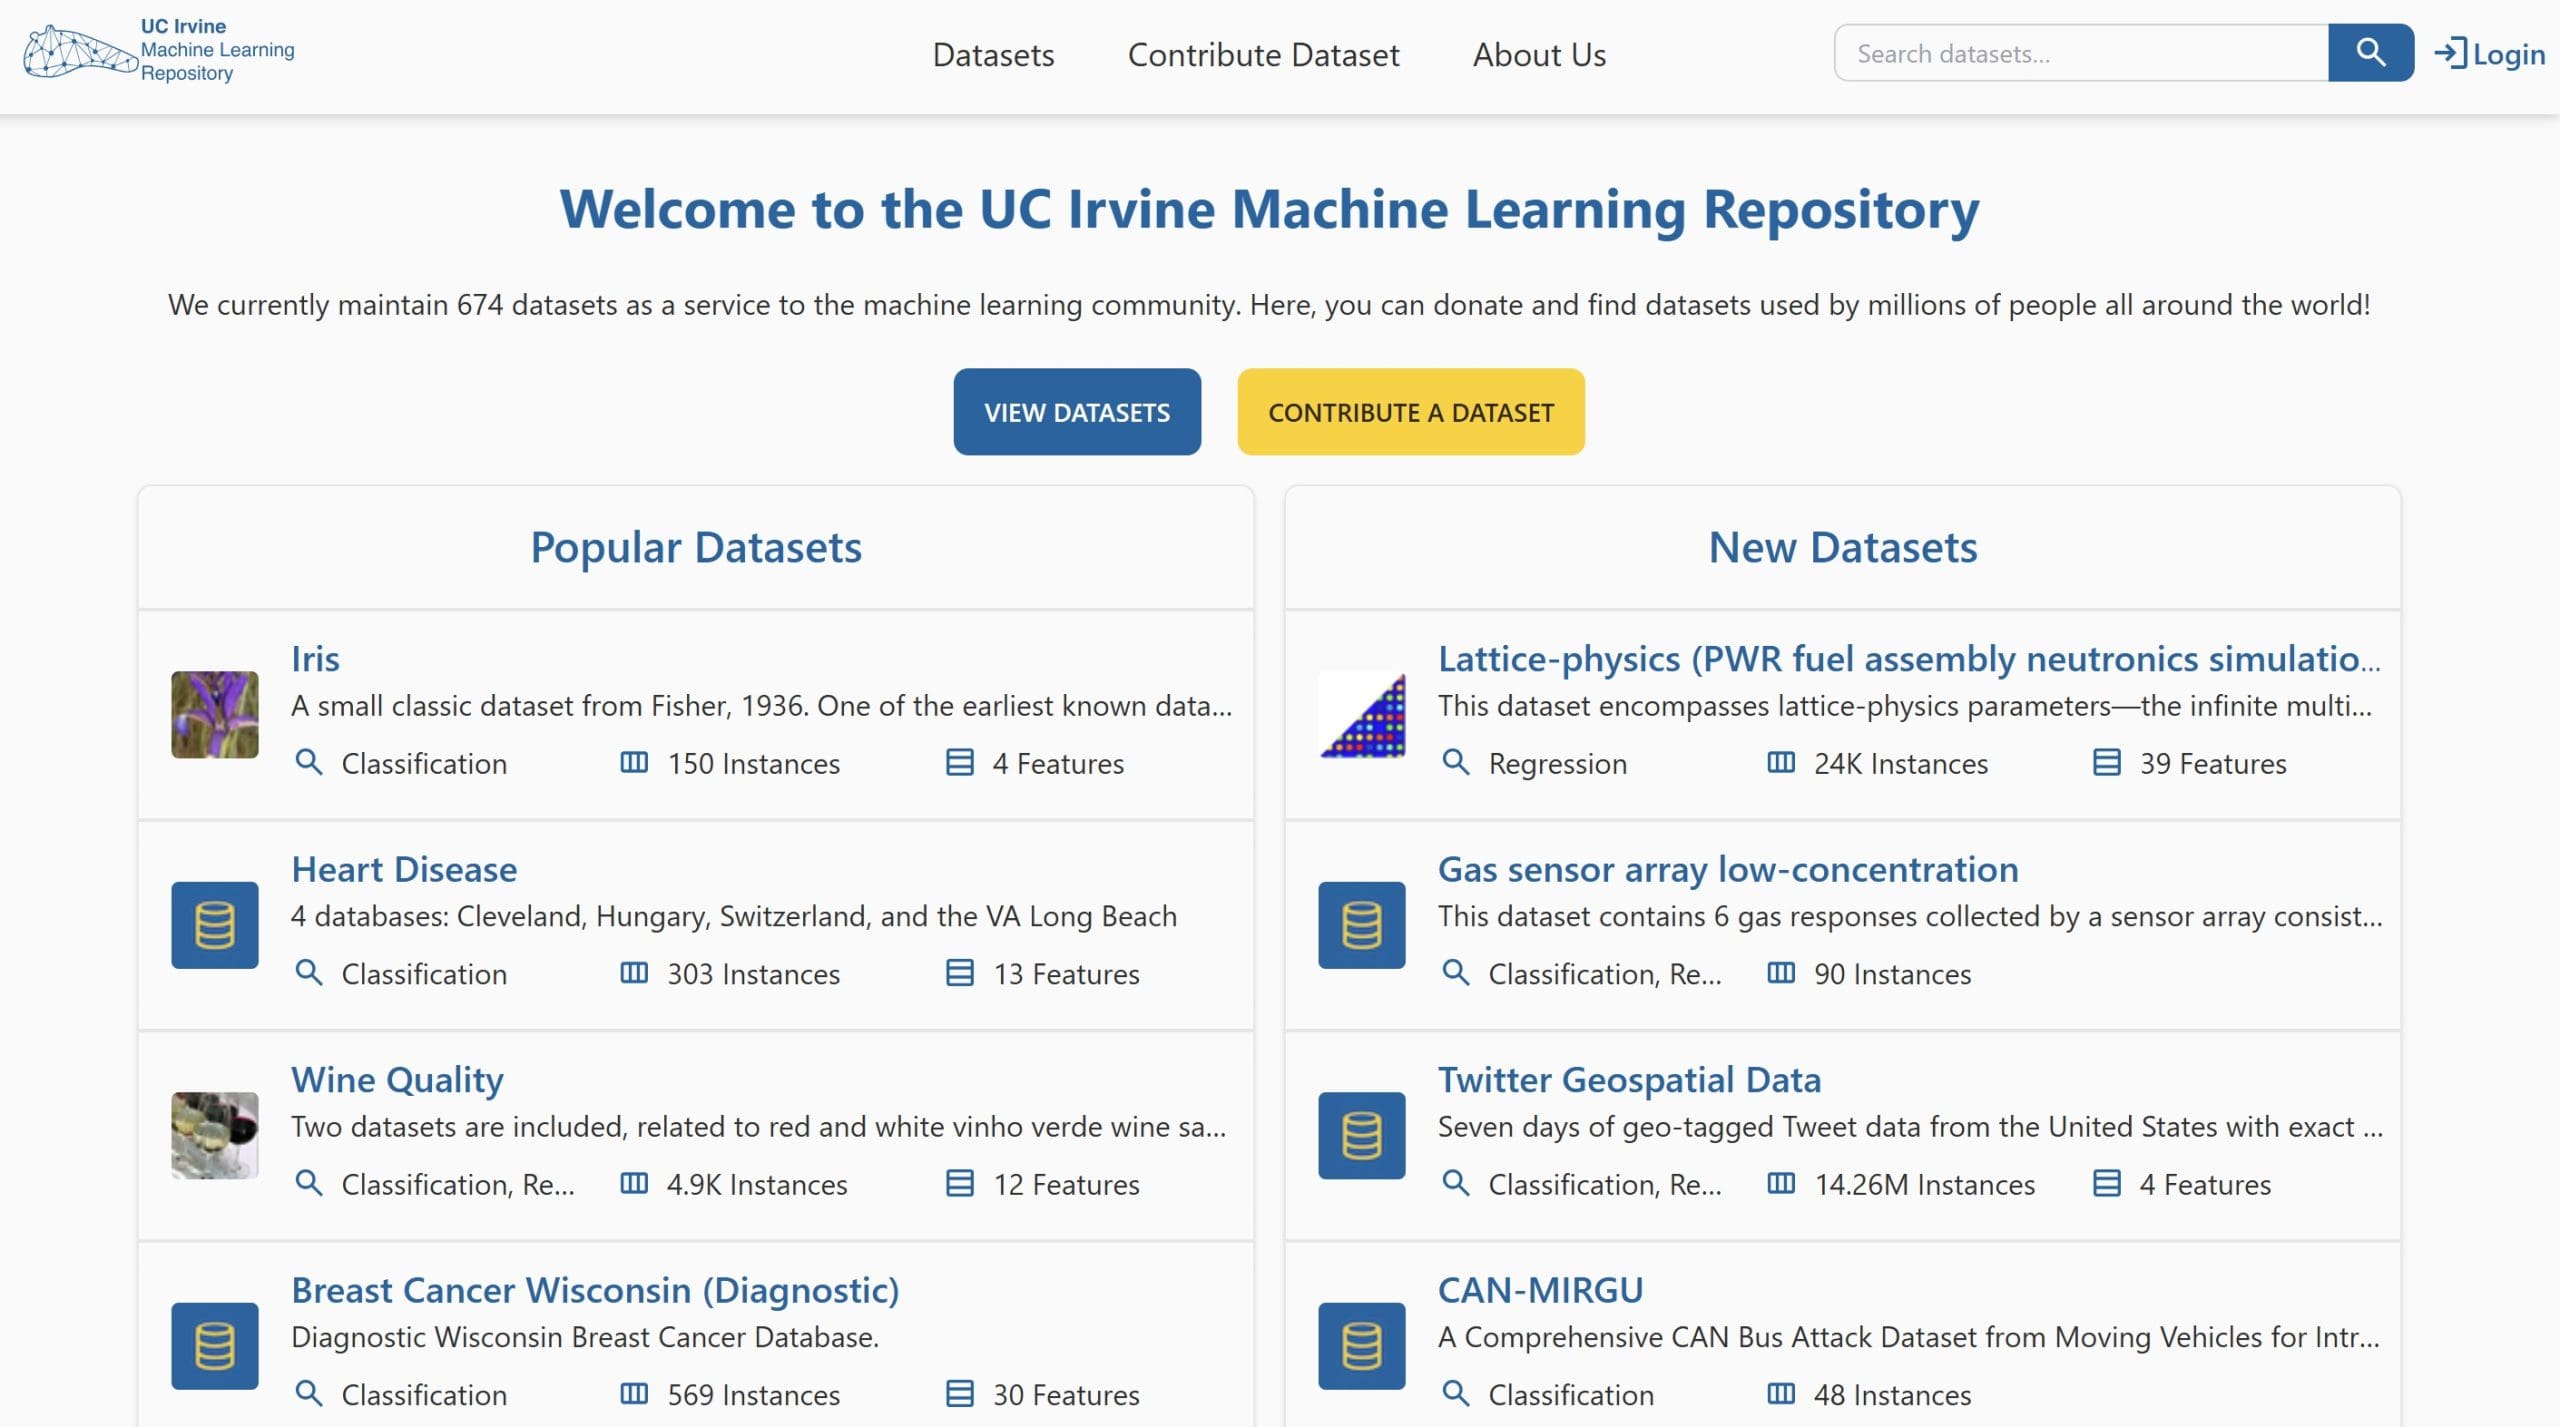
Task: Click the '14.26M Instances' text
Action: point(1924,1184)
